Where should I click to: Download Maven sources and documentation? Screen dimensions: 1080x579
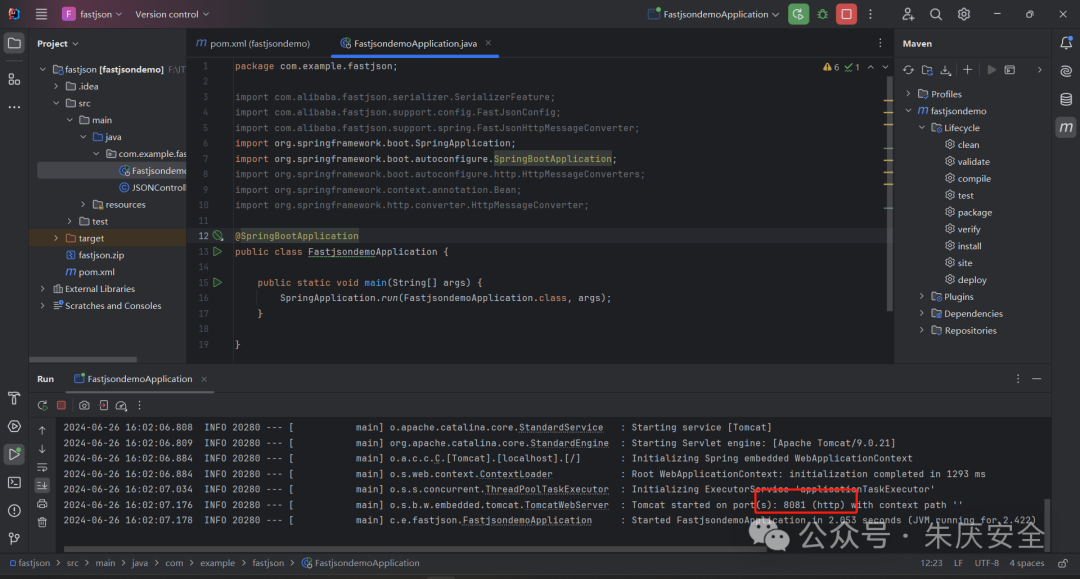pyautogui.click(x=946, y=70)
